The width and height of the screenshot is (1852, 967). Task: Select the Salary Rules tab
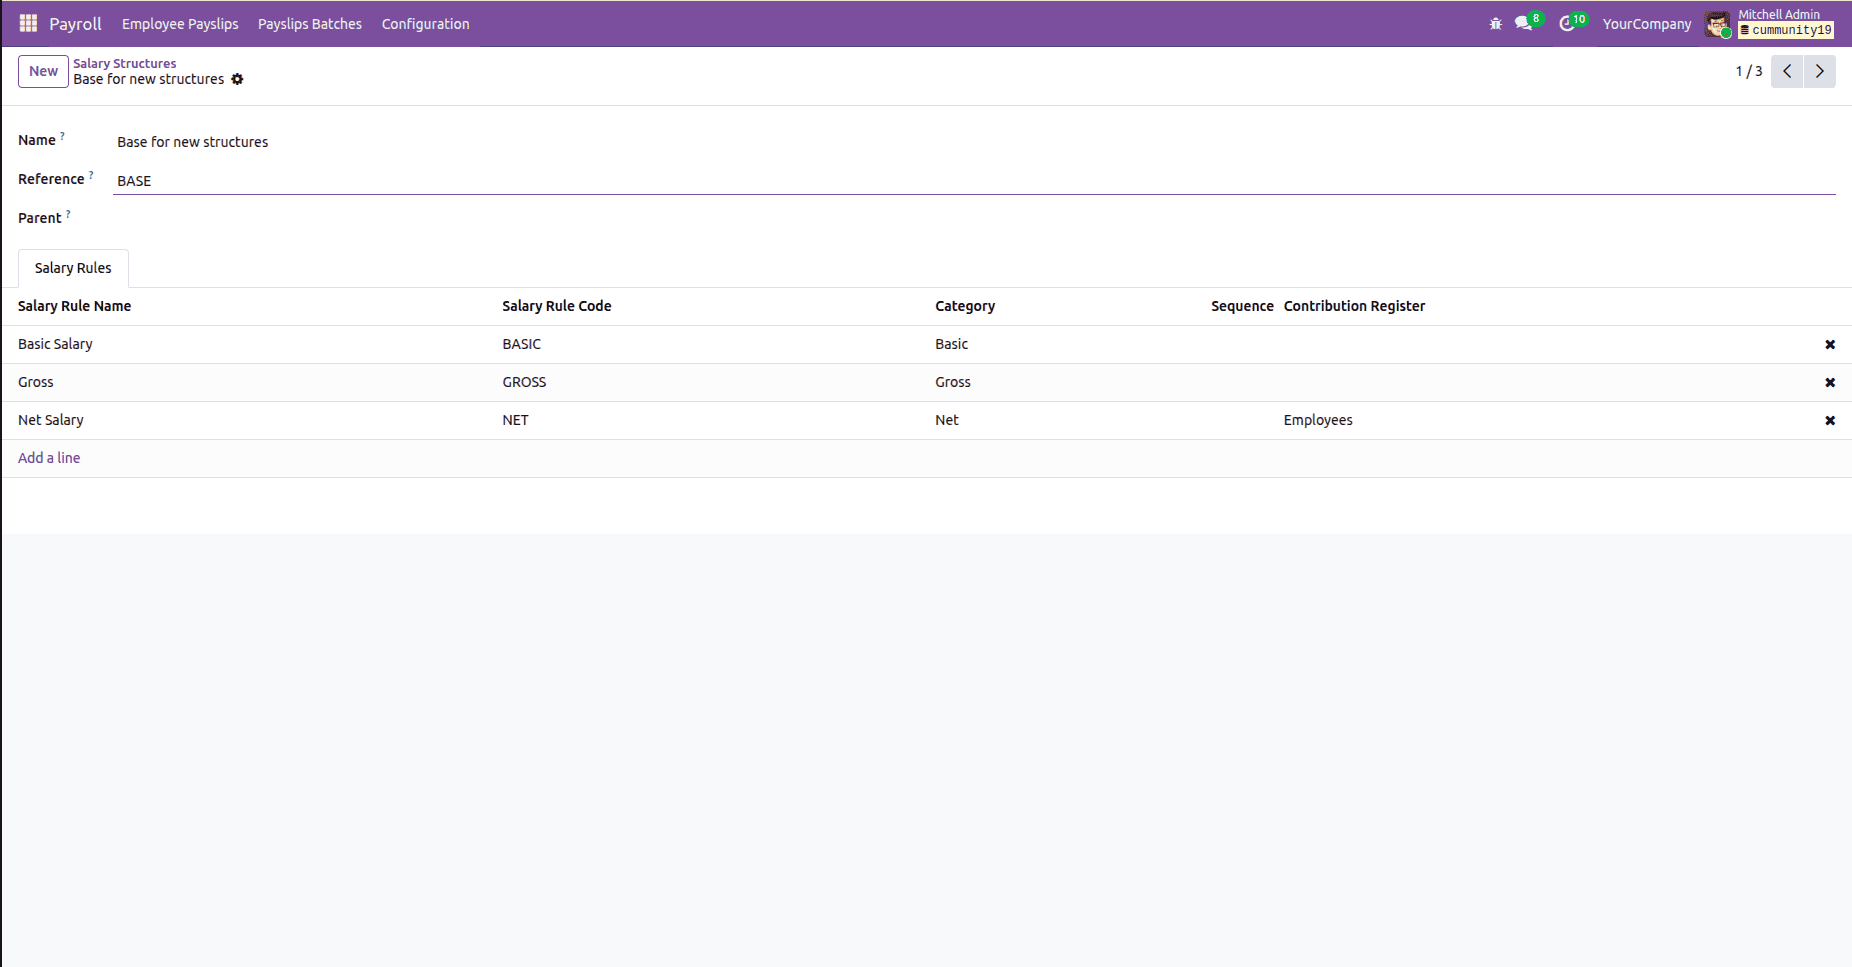click(73, 268)
